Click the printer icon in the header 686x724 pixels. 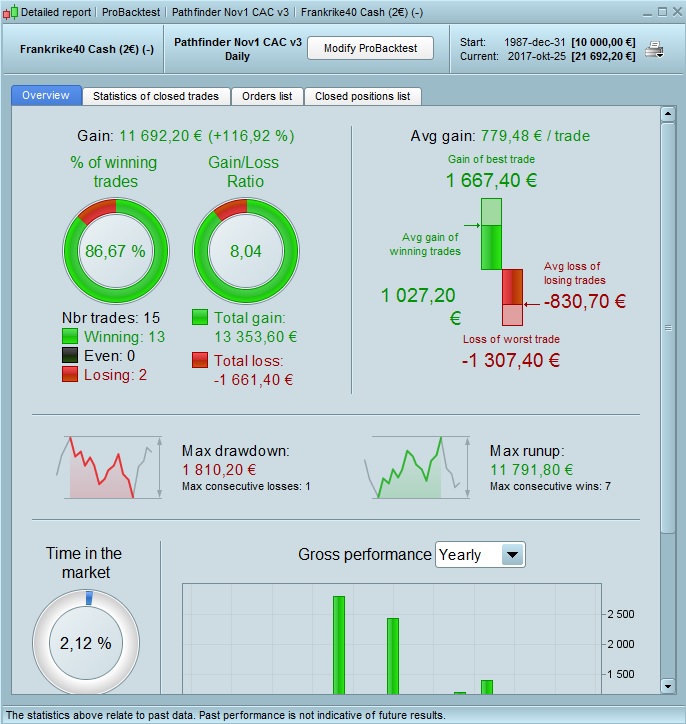[654, 49]
